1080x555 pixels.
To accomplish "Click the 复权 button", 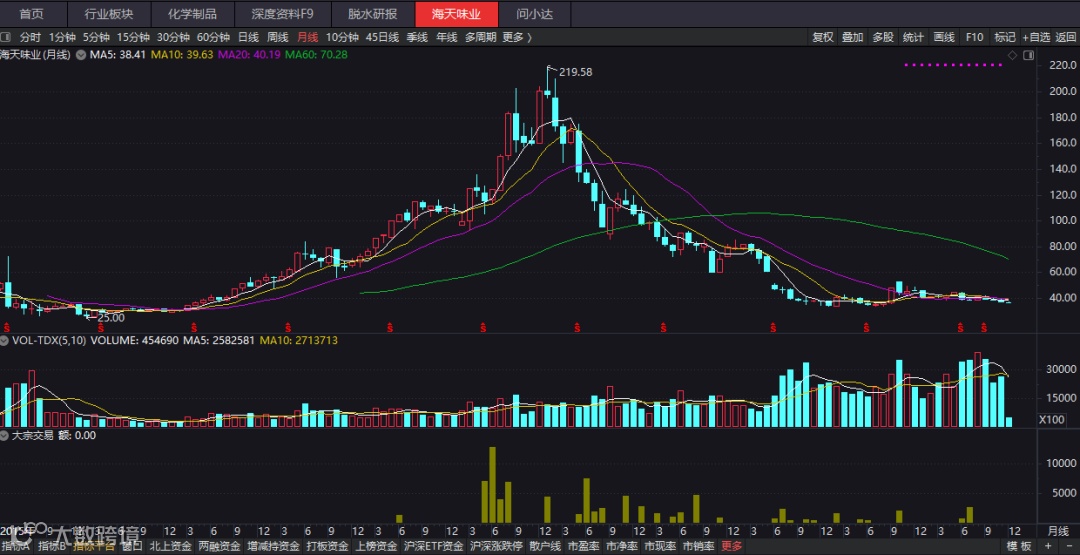I will (822, 37).
